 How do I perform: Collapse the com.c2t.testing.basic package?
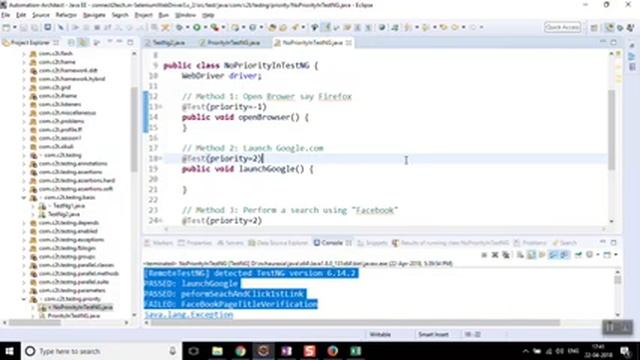(x=24, y=198)
